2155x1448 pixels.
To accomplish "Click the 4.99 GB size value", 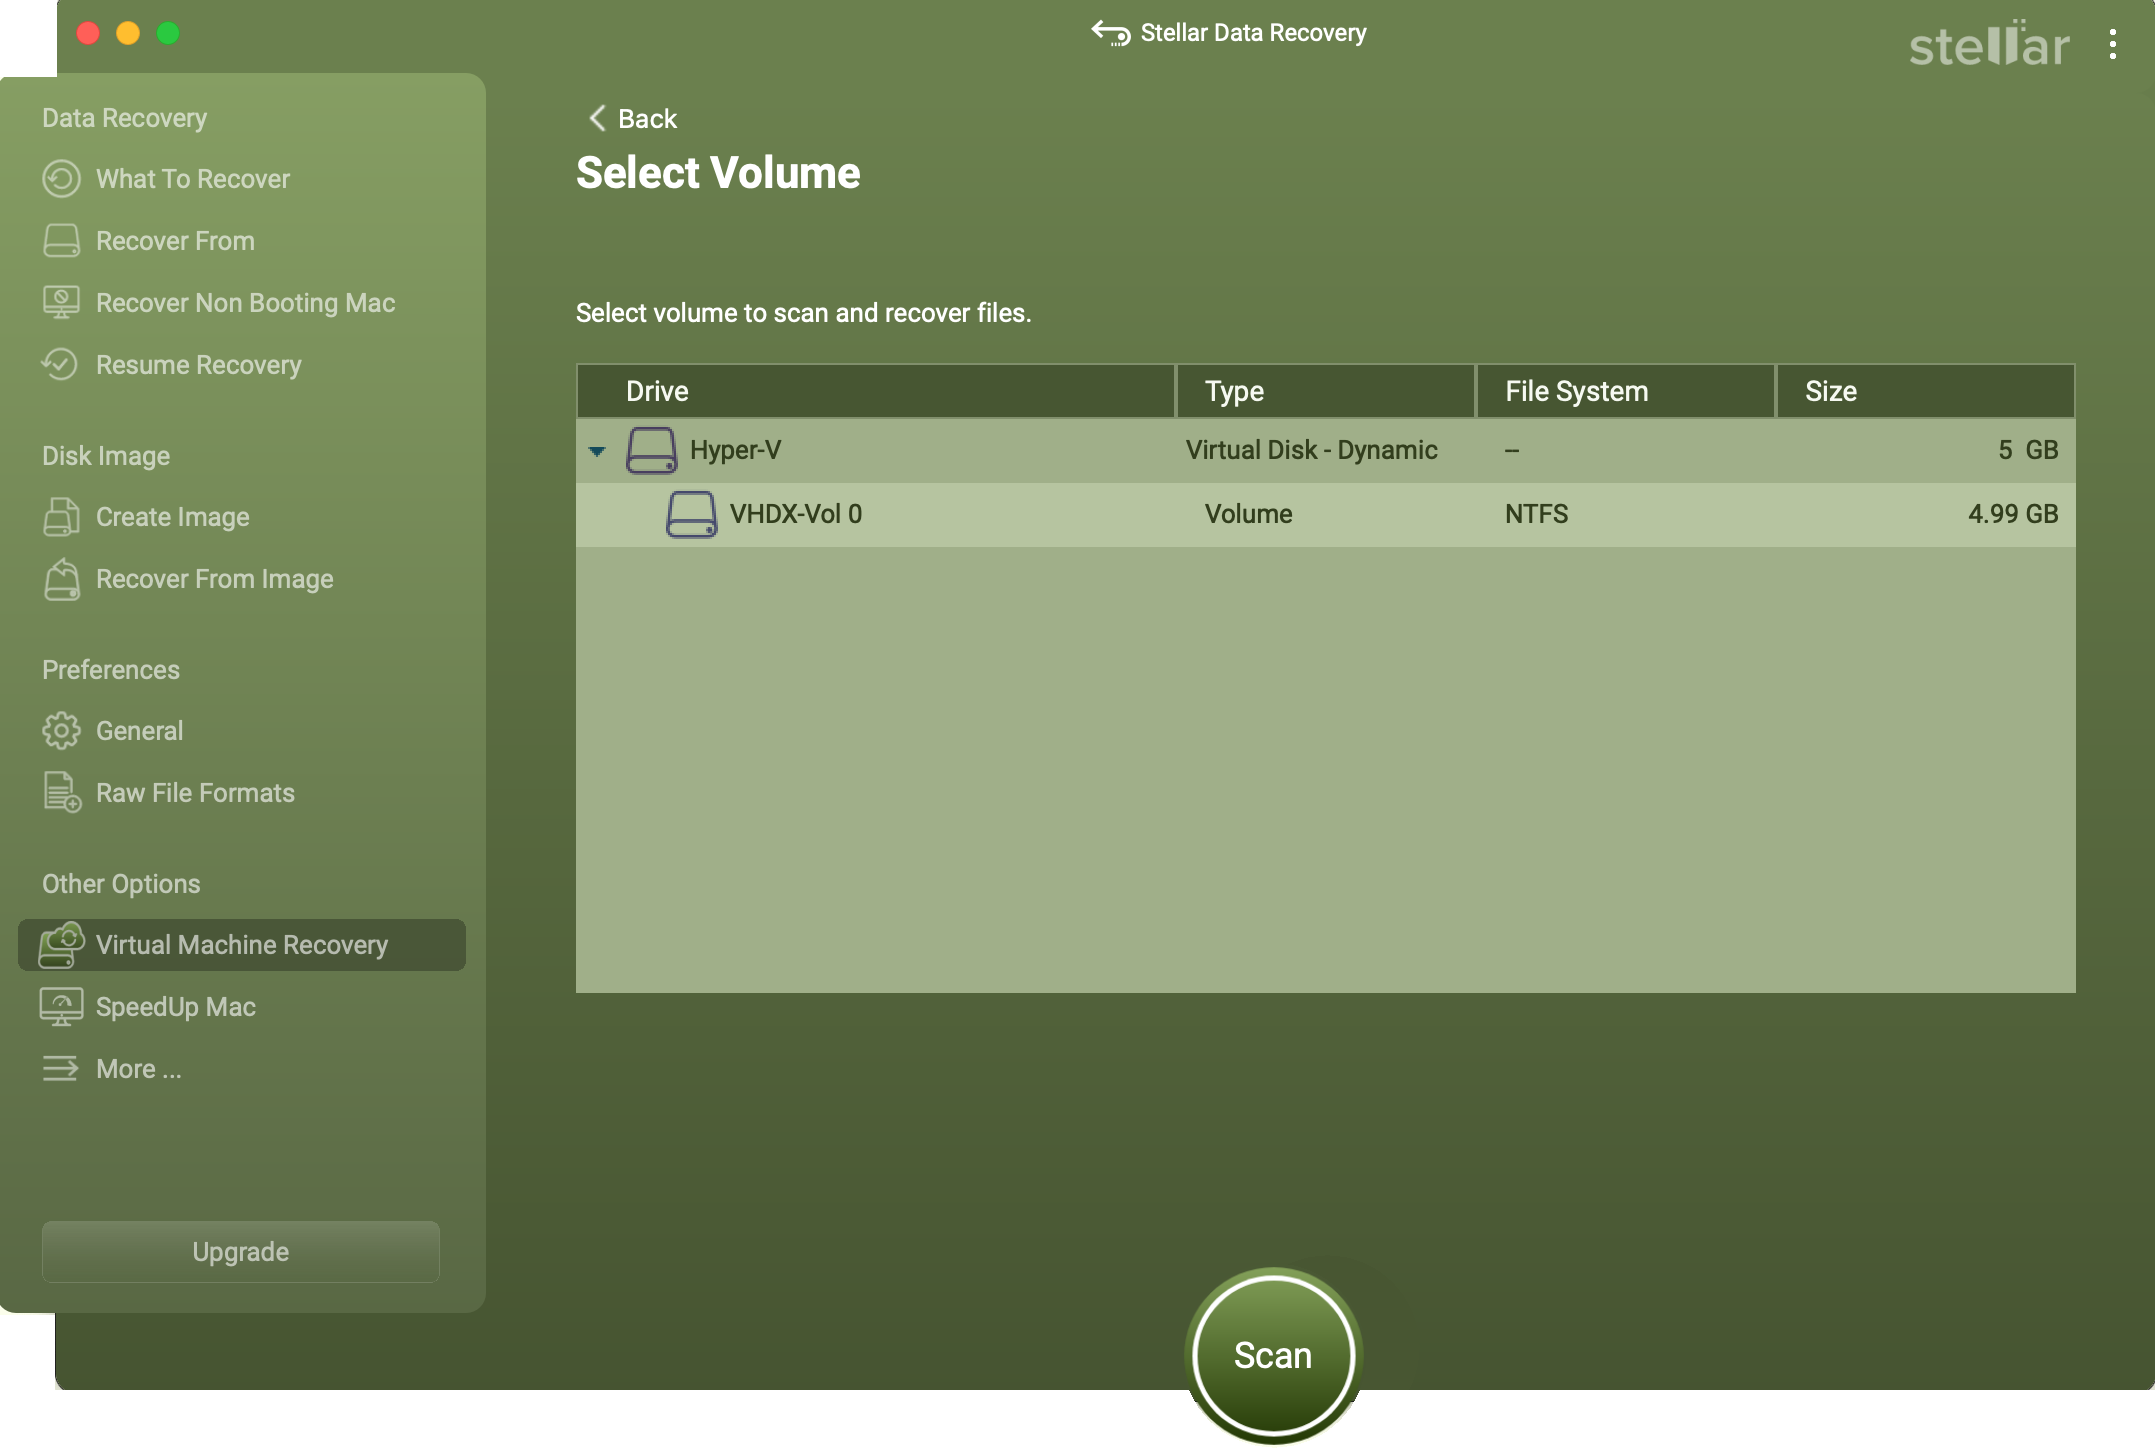I will tap(2013, 514).
